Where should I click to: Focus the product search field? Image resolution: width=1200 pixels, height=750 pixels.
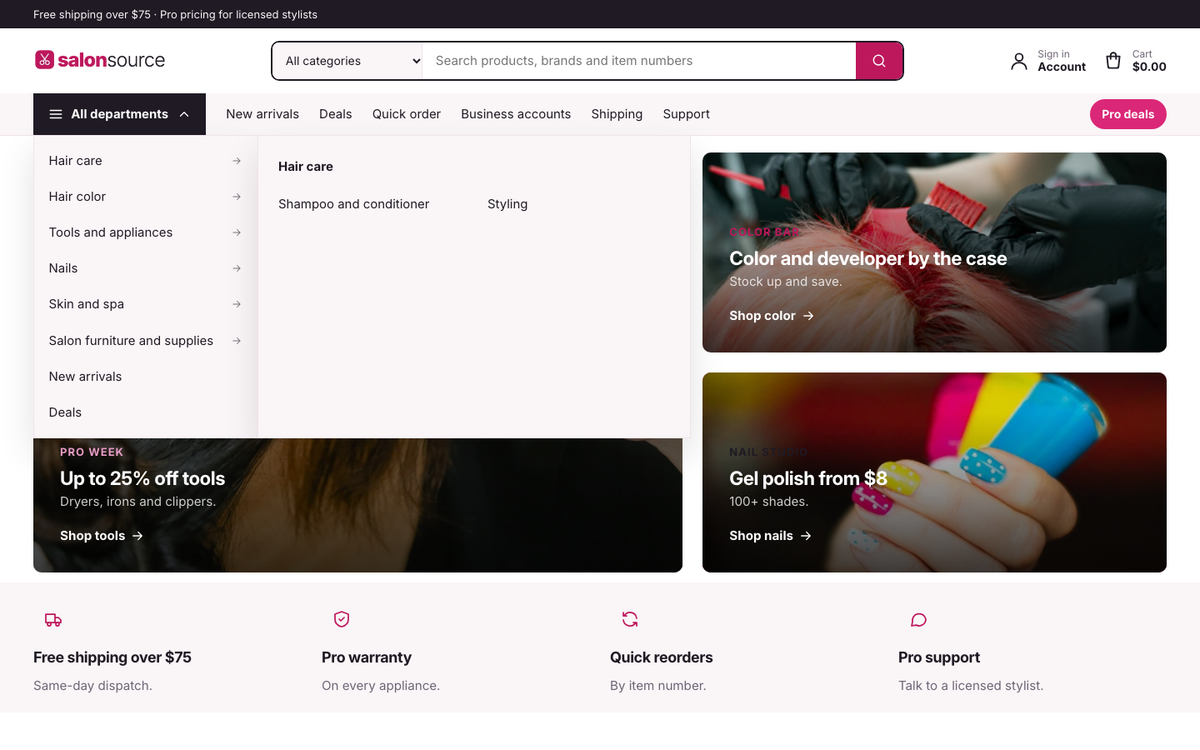(x=640, y=61)
